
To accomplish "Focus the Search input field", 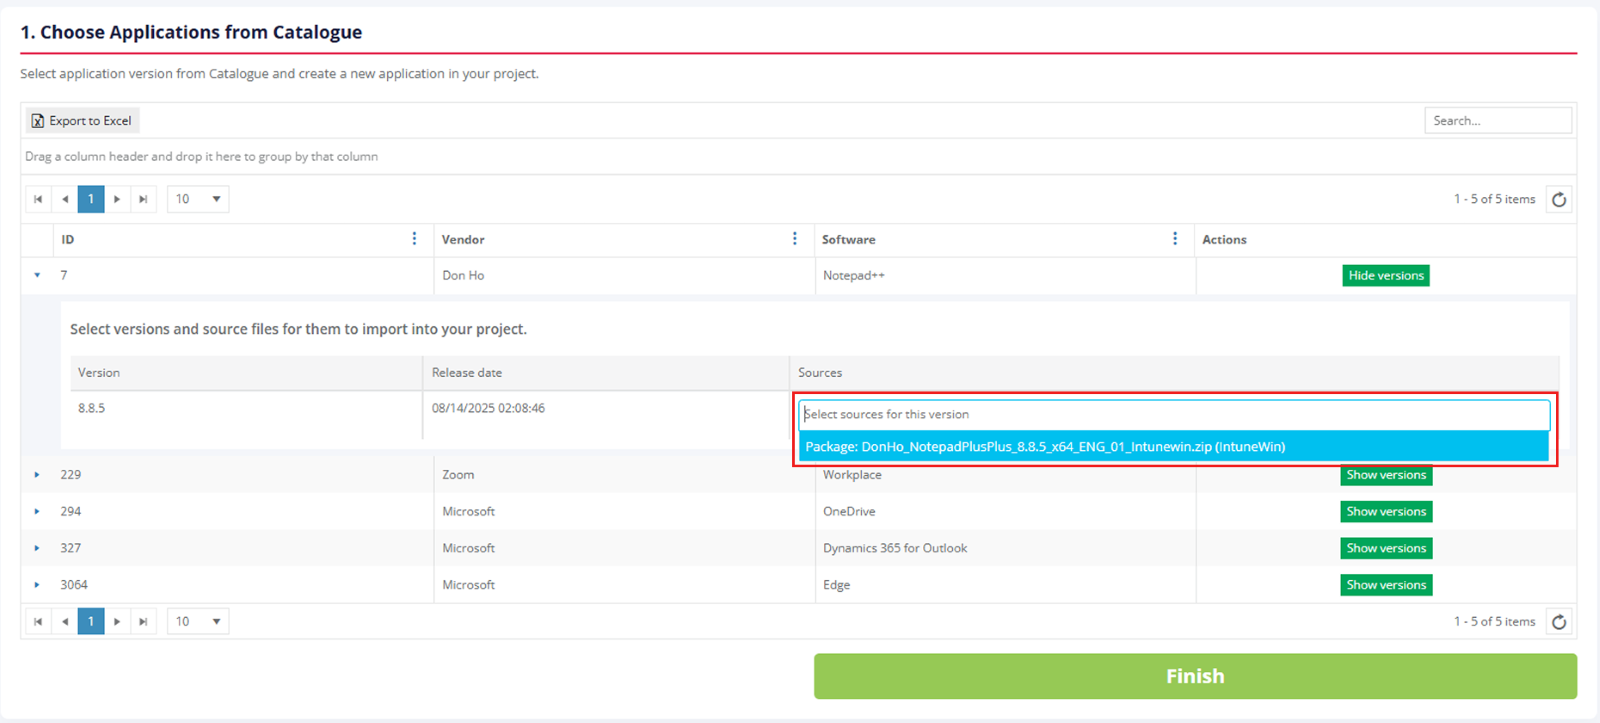I will click(x=1497, y=121).
